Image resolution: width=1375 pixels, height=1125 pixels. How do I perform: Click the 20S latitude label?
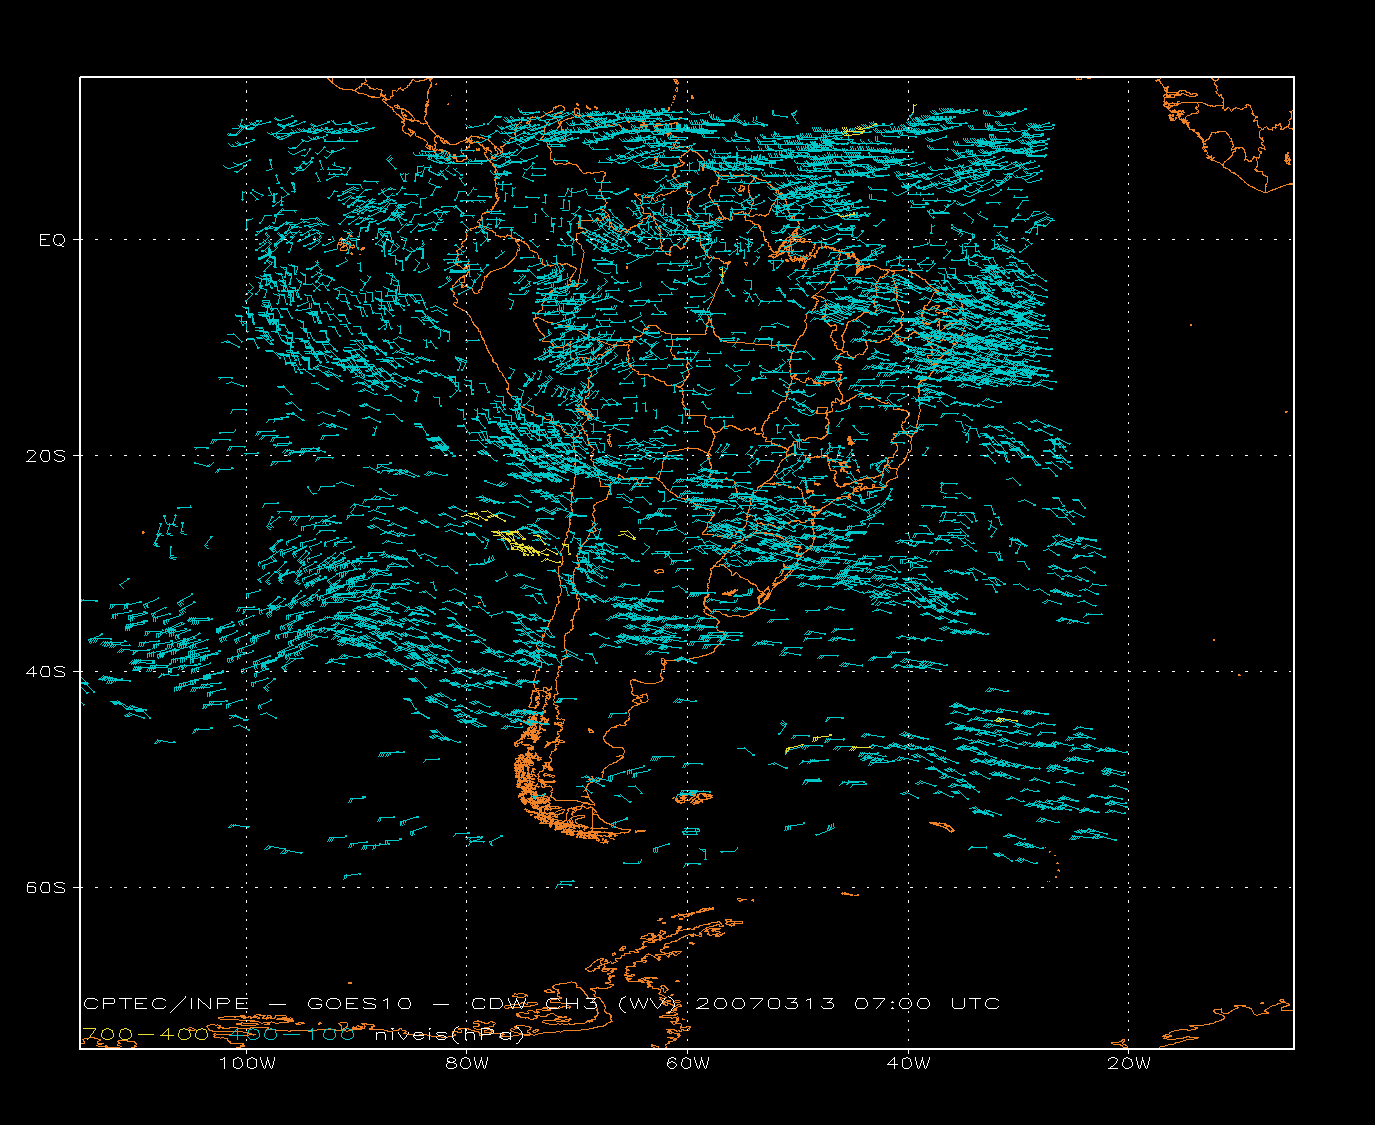click(45, 456)
